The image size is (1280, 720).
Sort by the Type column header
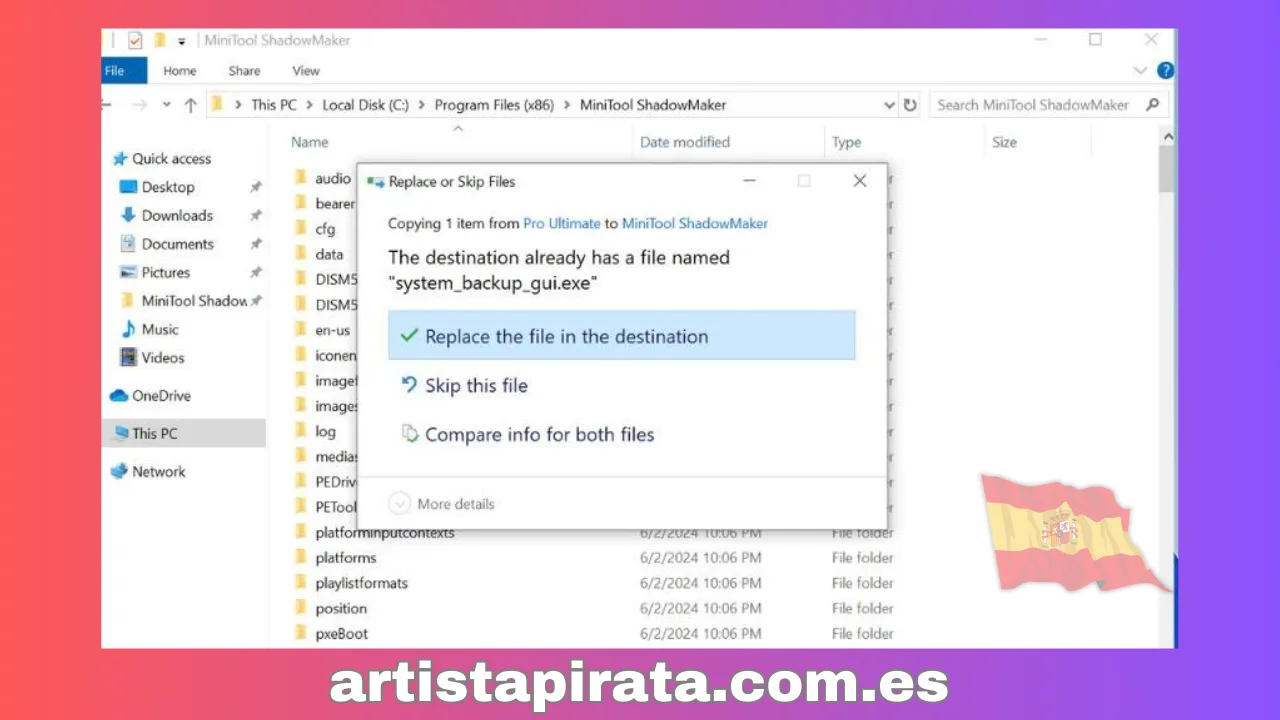point(846,142)
